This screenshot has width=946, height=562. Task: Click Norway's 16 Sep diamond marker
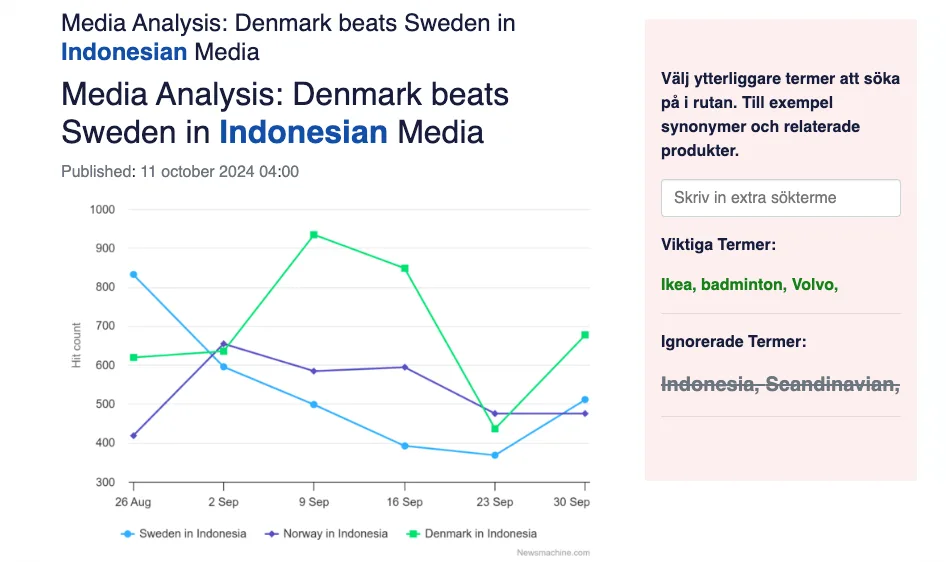[x=404, y=367]
